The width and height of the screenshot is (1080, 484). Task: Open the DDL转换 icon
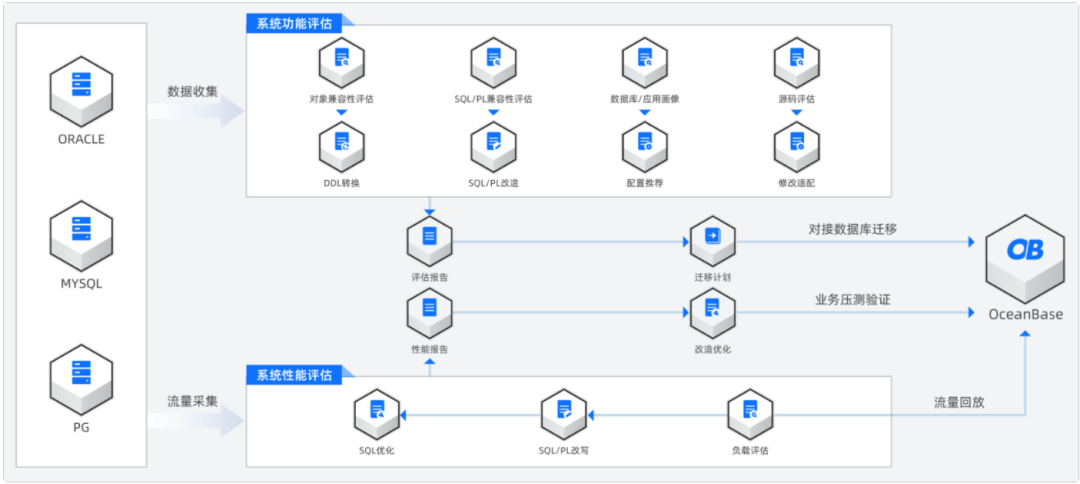point(341,146)
